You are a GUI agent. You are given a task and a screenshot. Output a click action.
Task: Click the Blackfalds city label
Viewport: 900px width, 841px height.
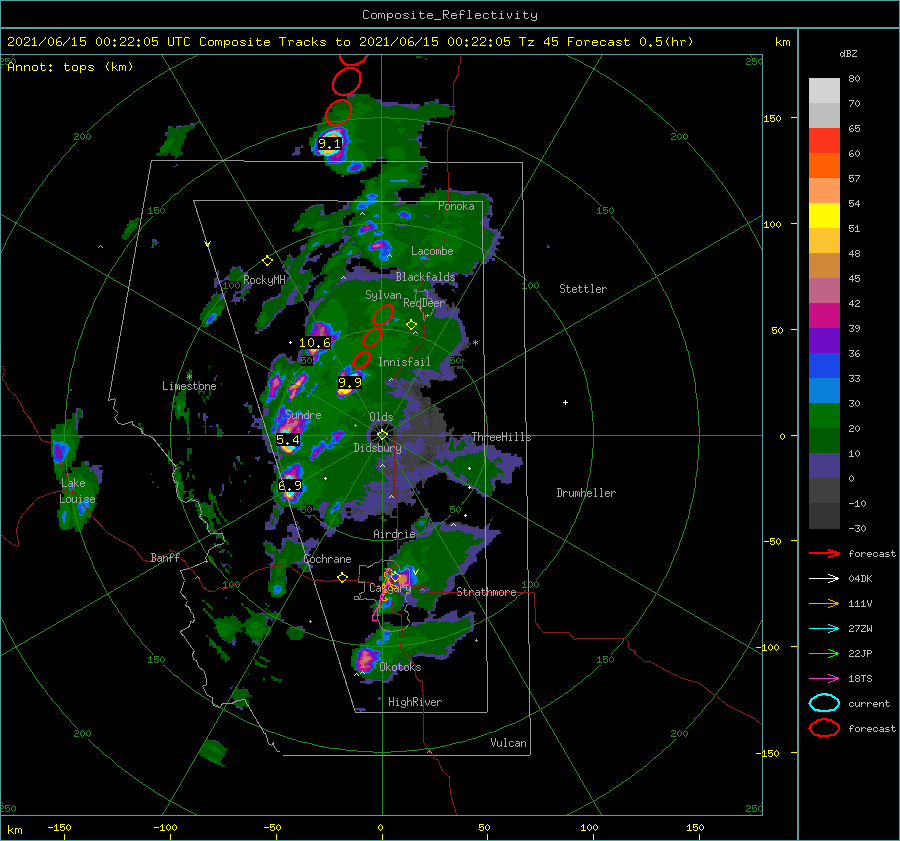coord(425,277)
